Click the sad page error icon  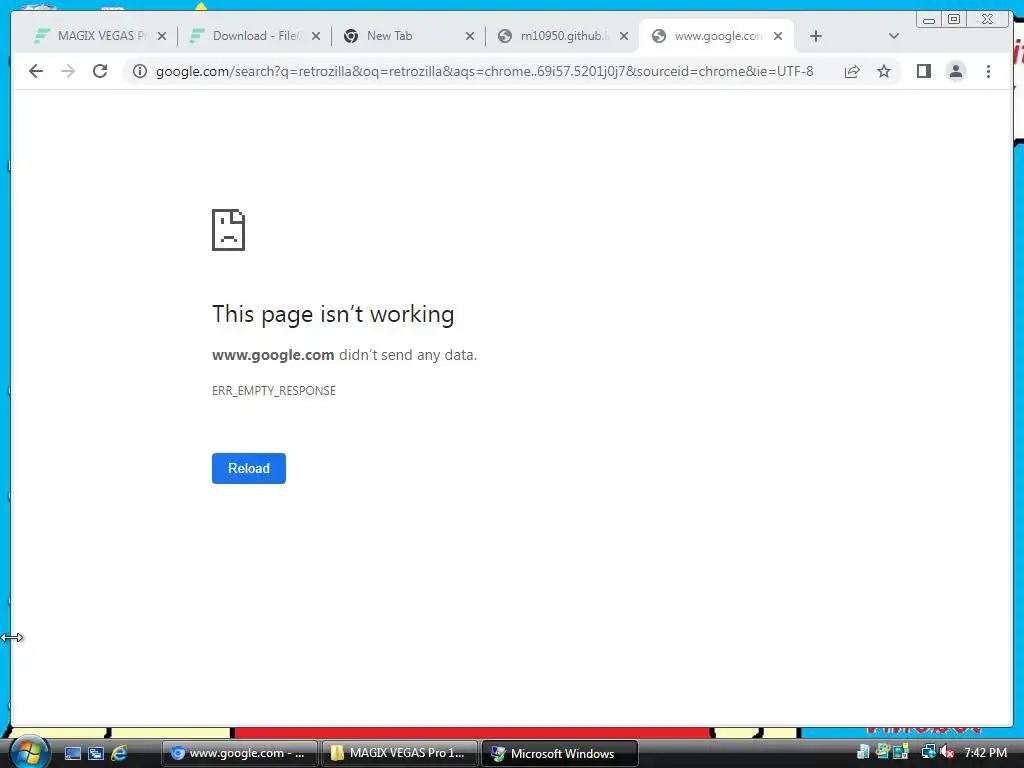[229, 230]
